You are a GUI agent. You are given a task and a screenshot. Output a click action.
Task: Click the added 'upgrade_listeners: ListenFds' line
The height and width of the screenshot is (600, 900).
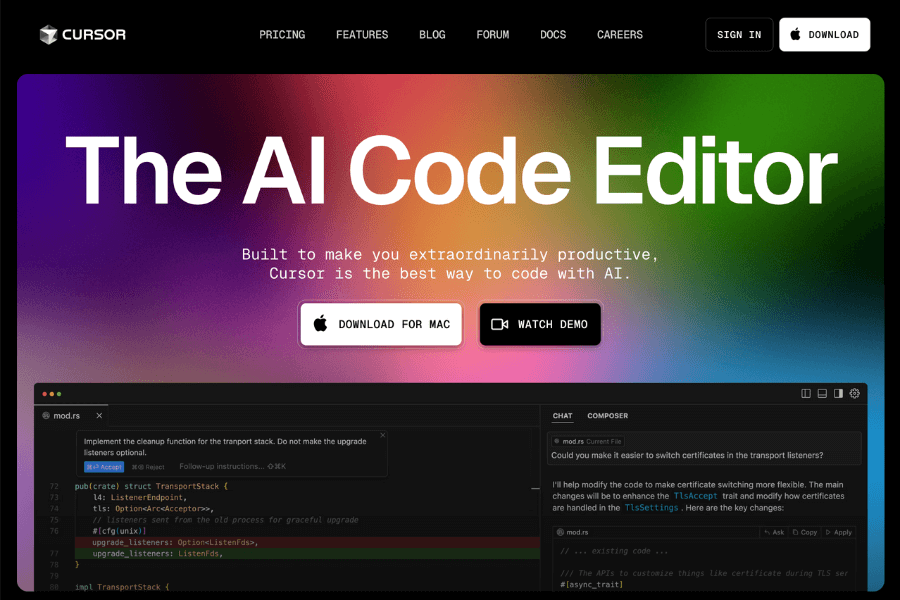point(307,553)
